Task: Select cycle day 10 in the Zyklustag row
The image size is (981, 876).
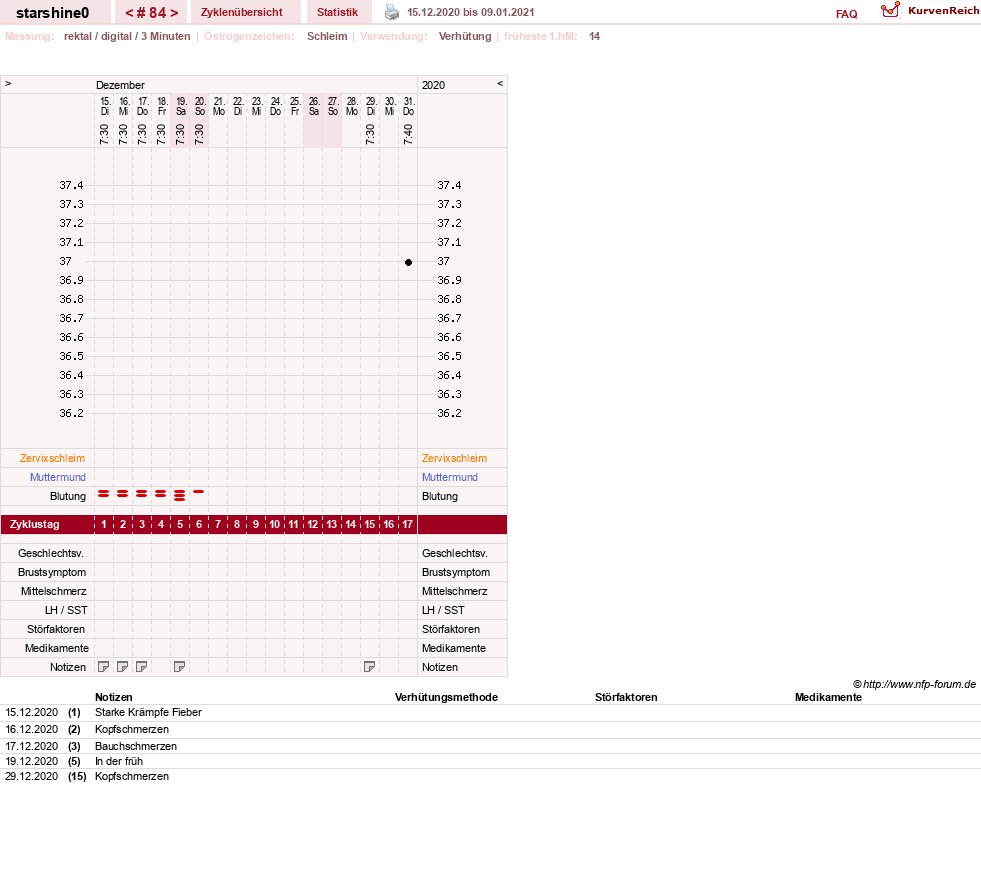Action: tap(275, 524)
